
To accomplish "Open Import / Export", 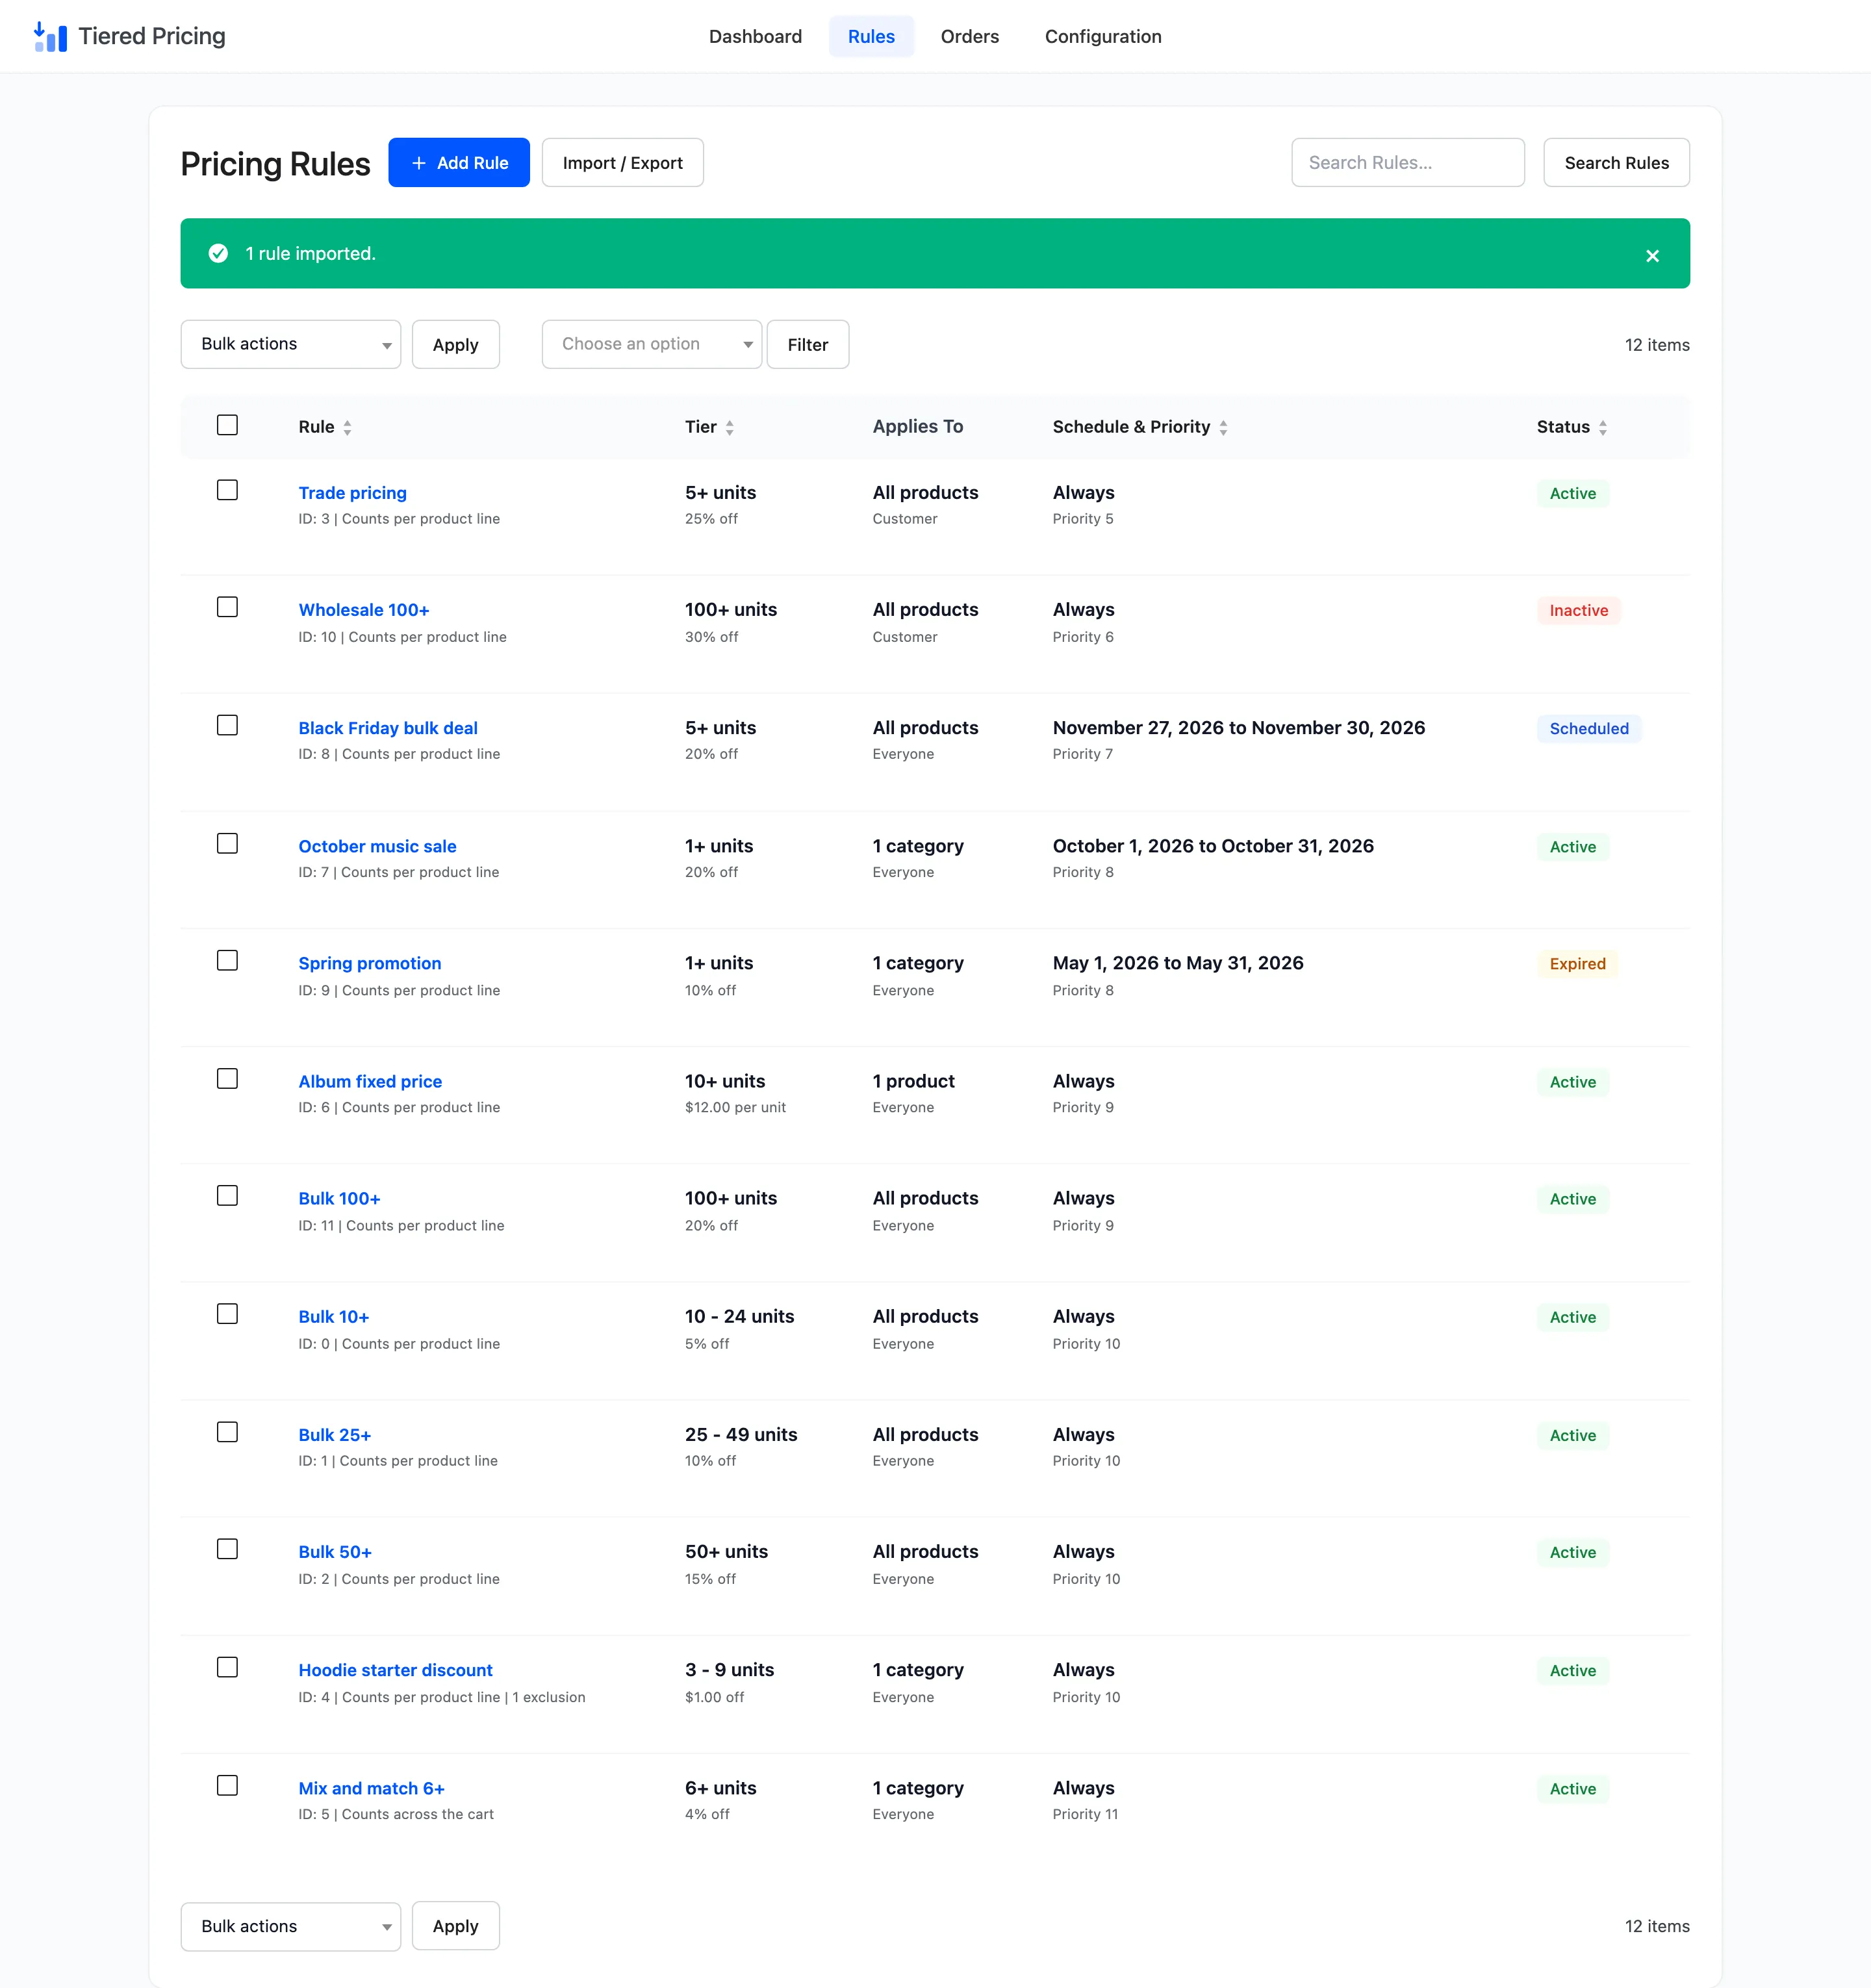I will coord(623,163).
